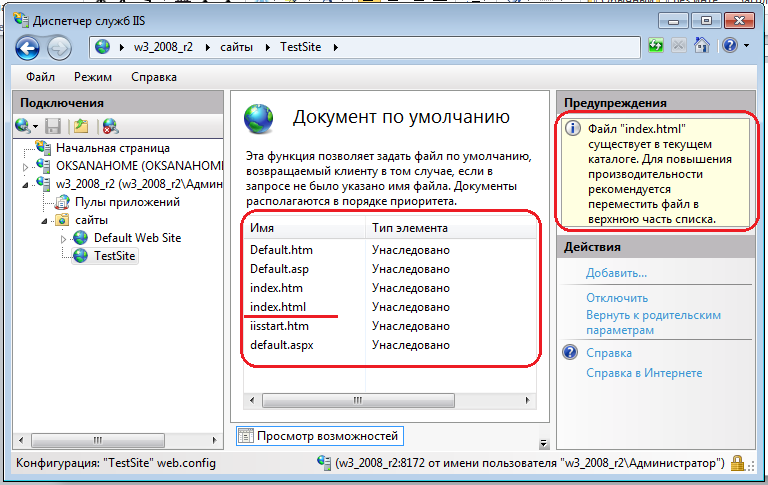Image resolution: width=768 pixels, height=485 pixels.
Task: Go back with the blue Back arrow
Action: tap(27, 48)
